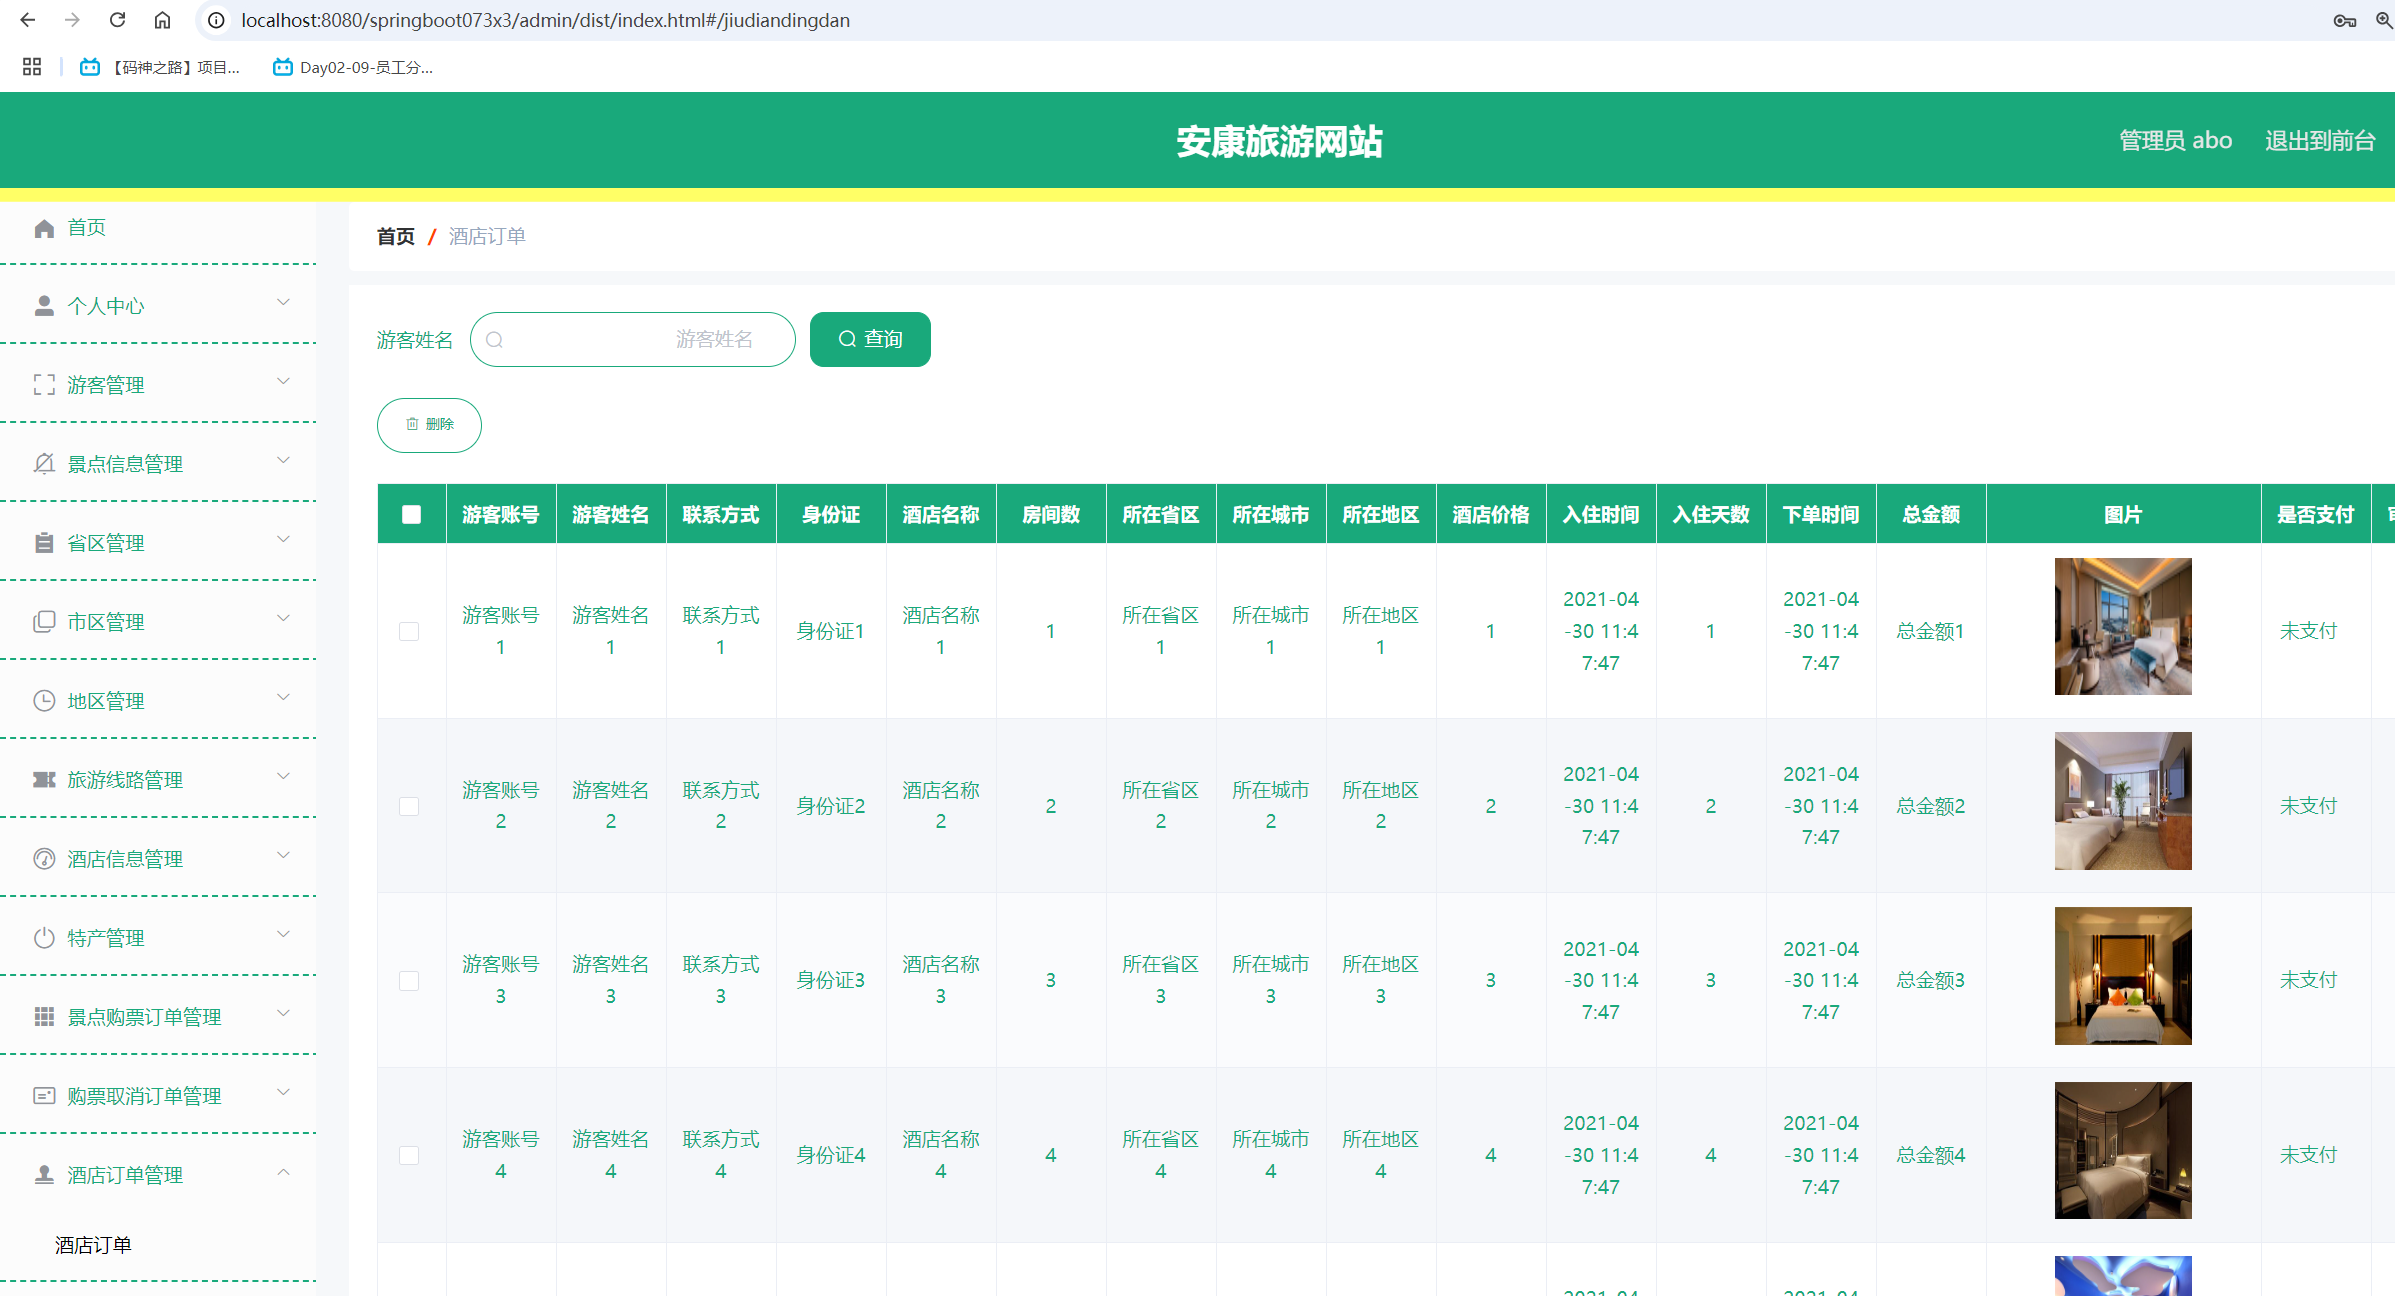The image size is (2395, 1296).
Task: Collapse the 酒店订单管理 section chevron
Action: (283, 1172)
